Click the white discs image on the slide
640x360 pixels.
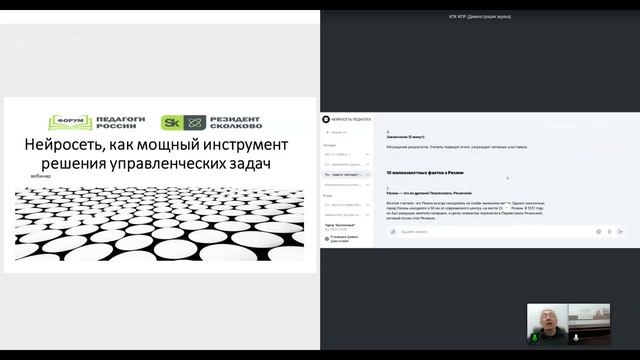pos(160,224)
